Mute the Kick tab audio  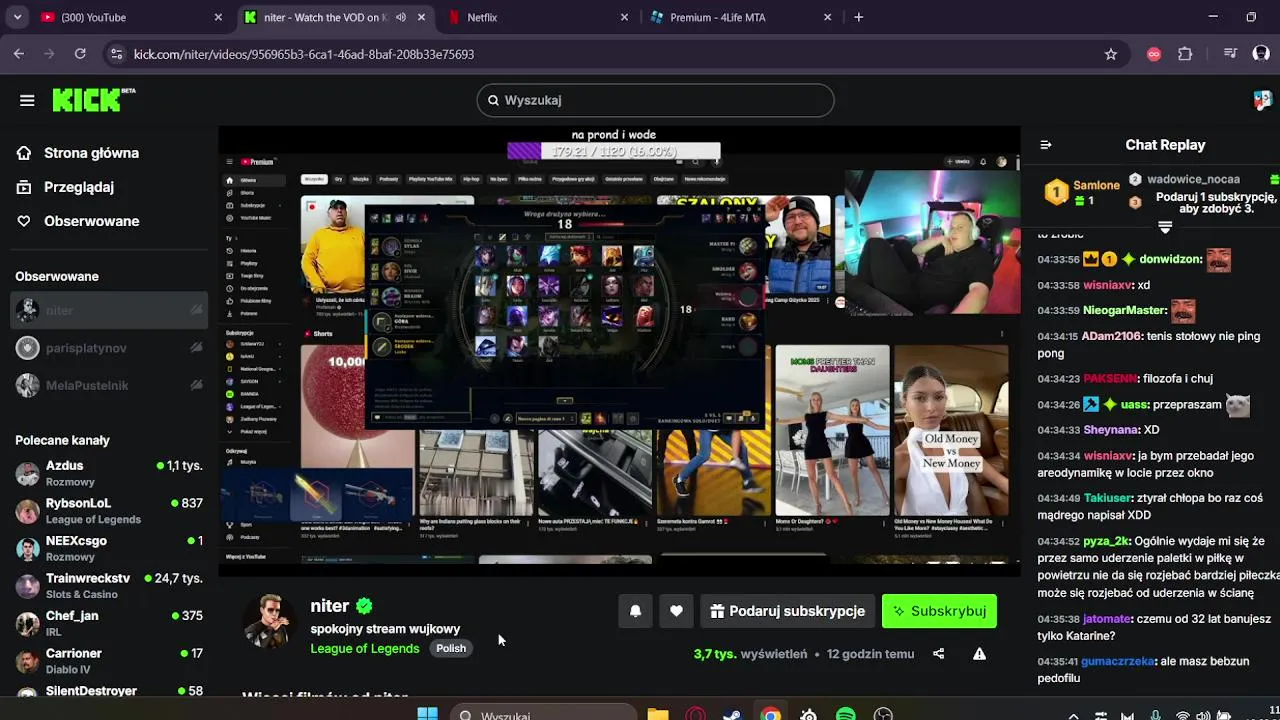point(401,17)
